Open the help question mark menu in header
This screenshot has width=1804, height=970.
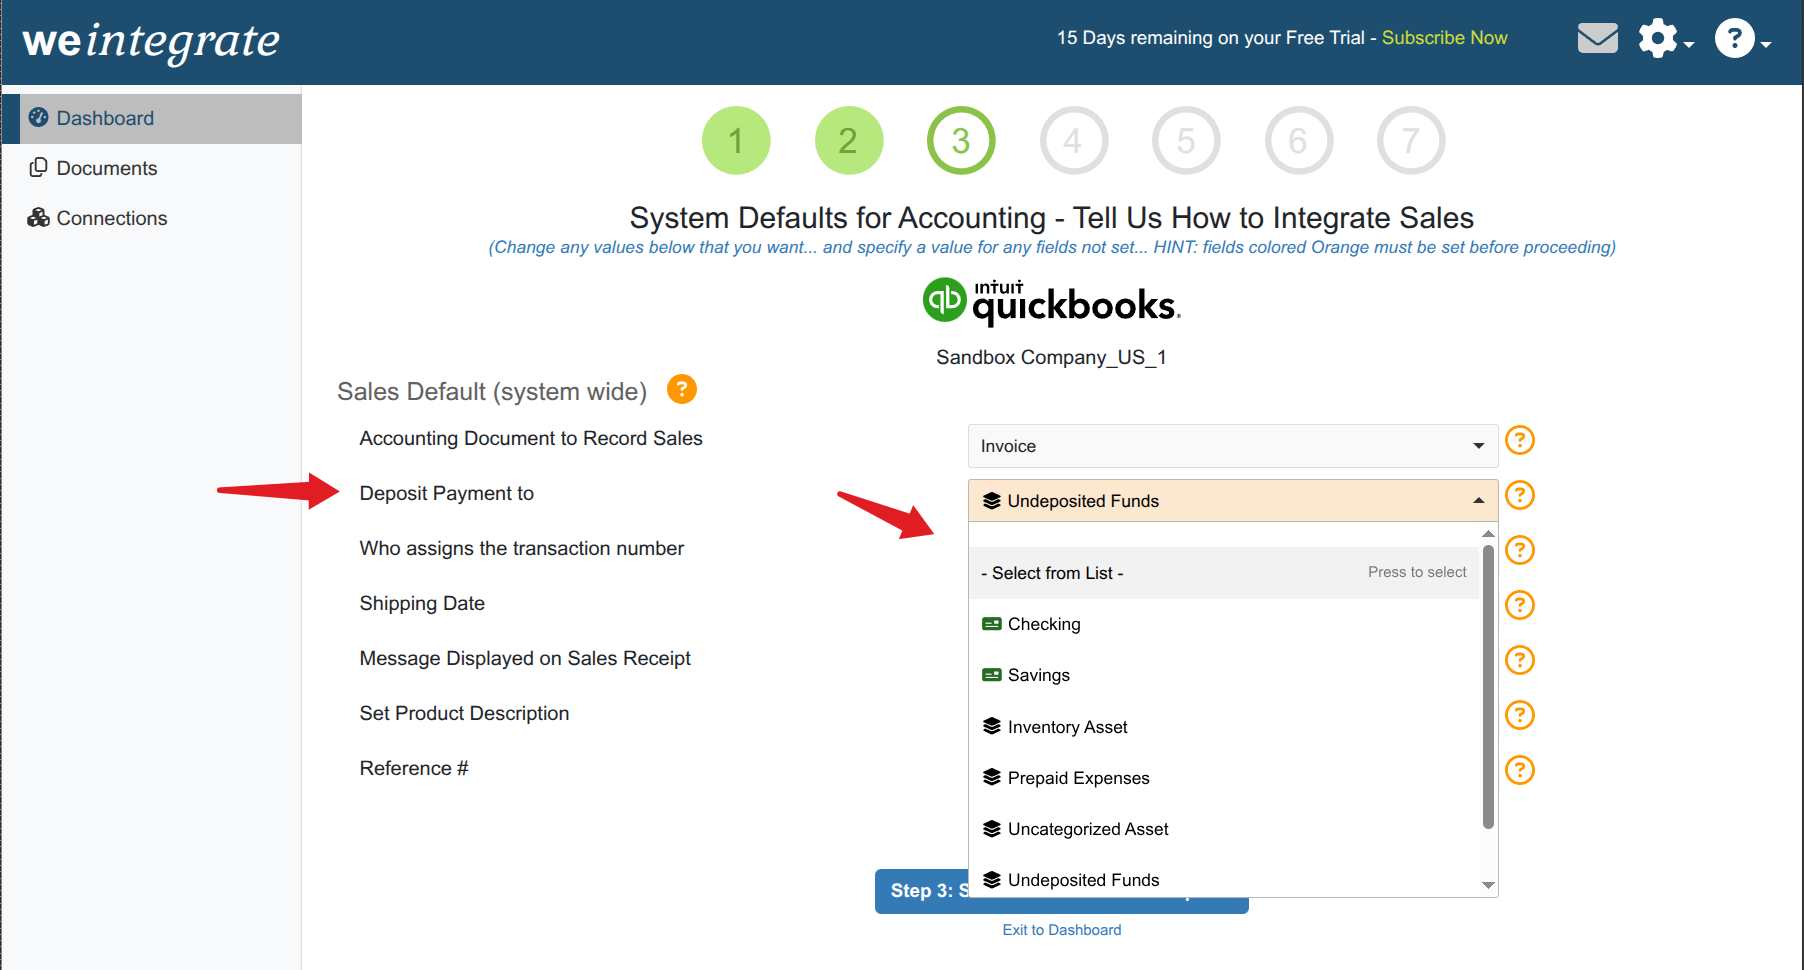1735,39
